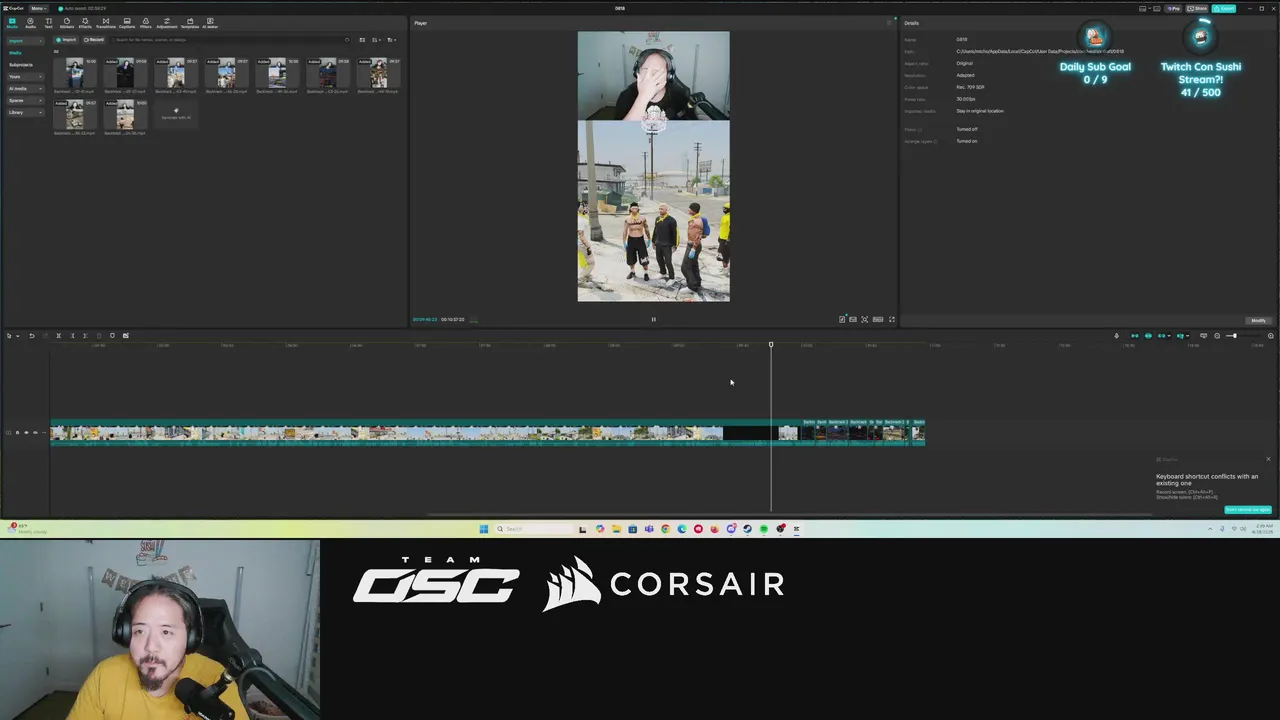Click the player full screen icon
The width and height of the screenshot is (1280, 720).
(x=892, y=320)
